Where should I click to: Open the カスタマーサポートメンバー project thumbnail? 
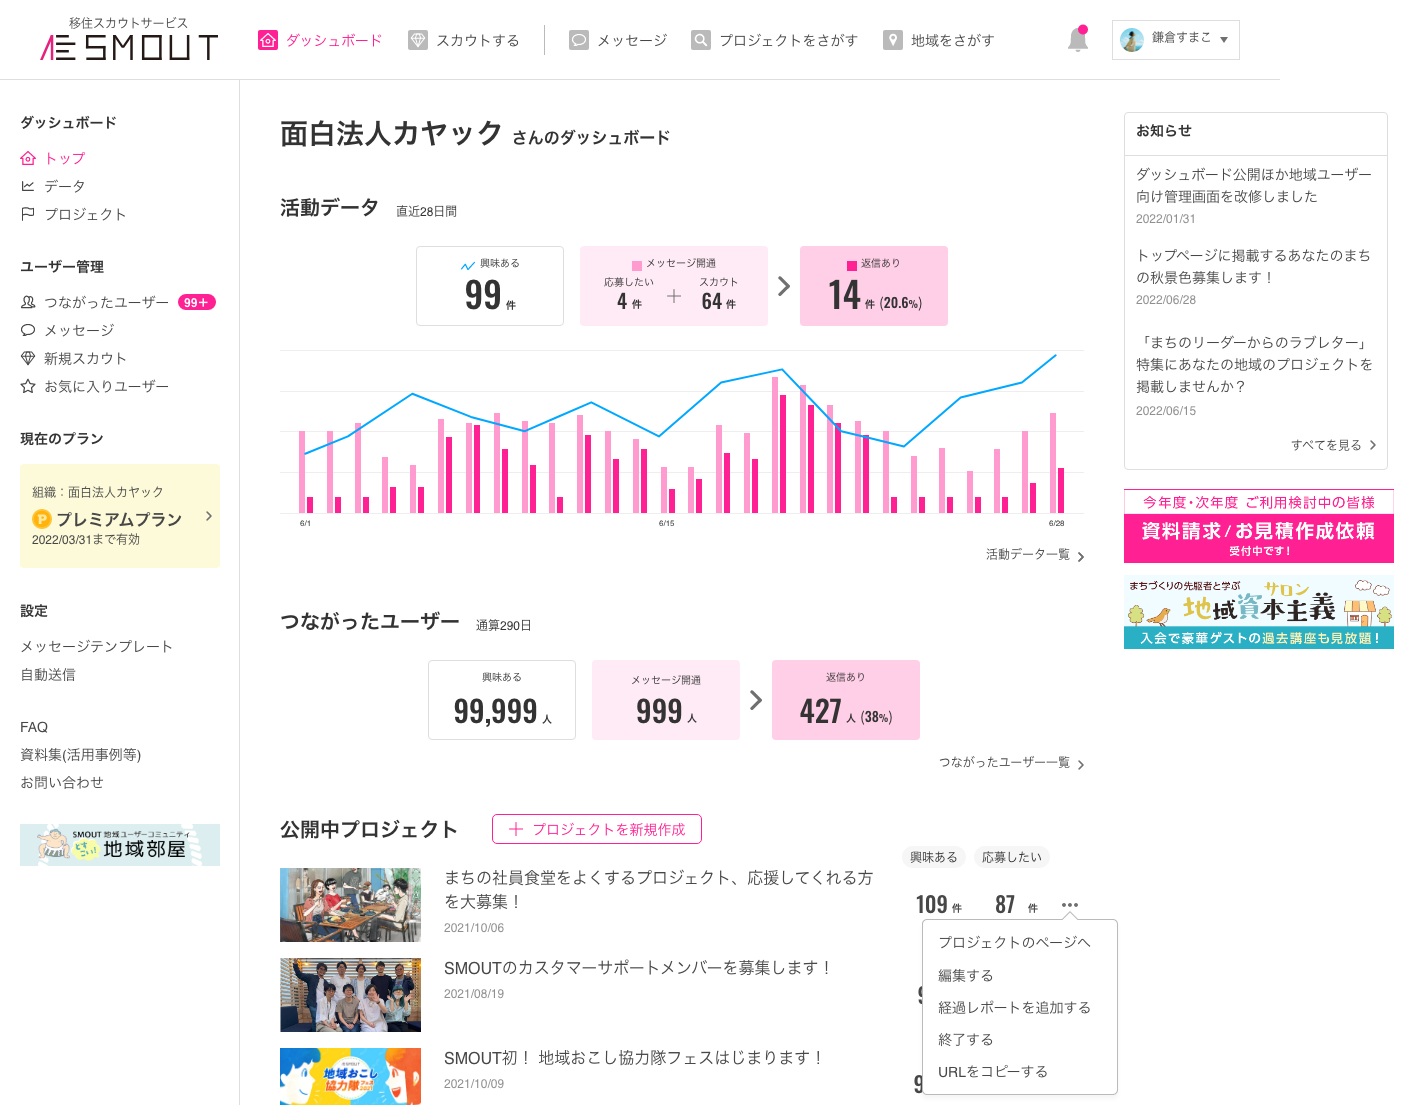(350, 995)
